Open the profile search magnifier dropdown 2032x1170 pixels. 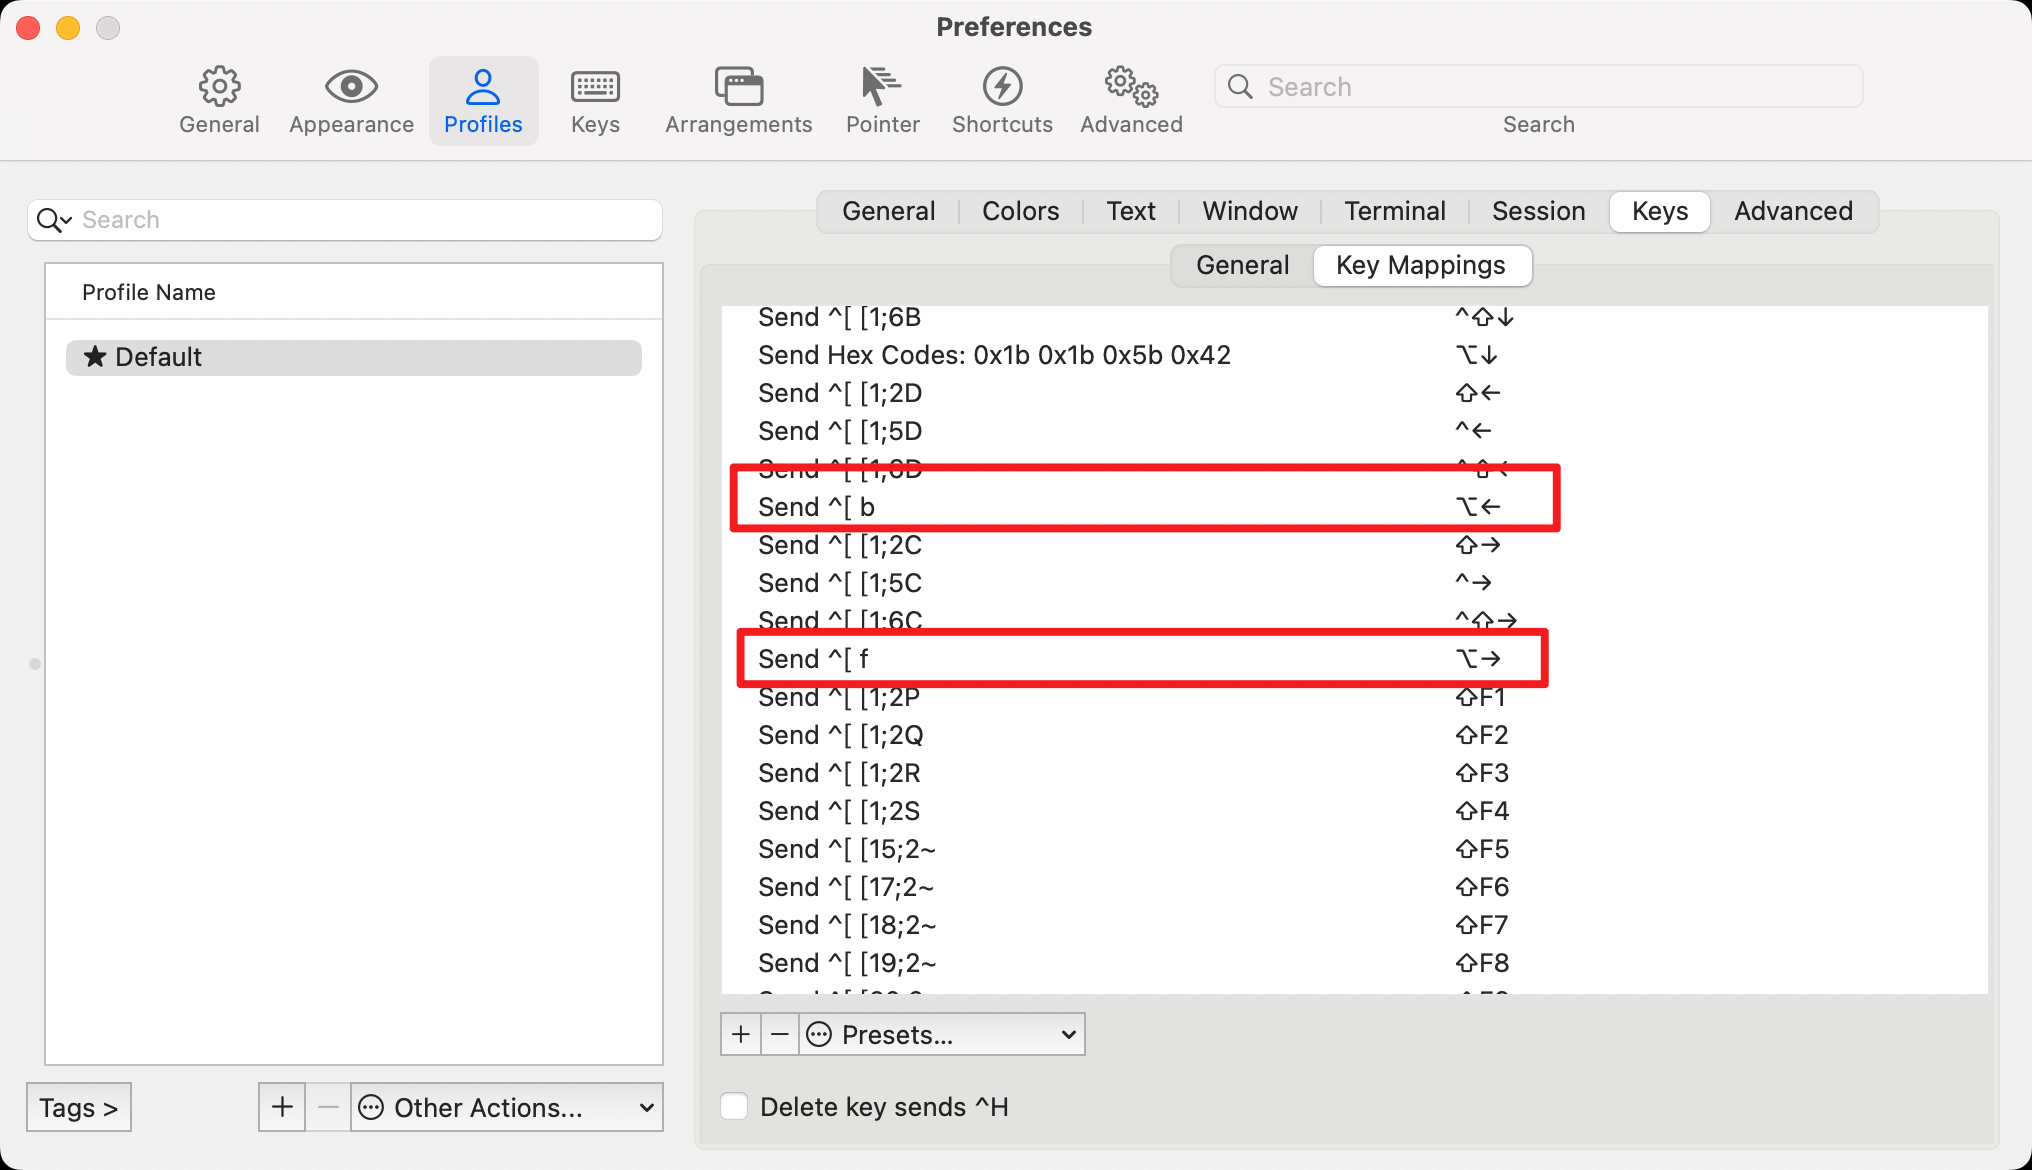(54, 220)
